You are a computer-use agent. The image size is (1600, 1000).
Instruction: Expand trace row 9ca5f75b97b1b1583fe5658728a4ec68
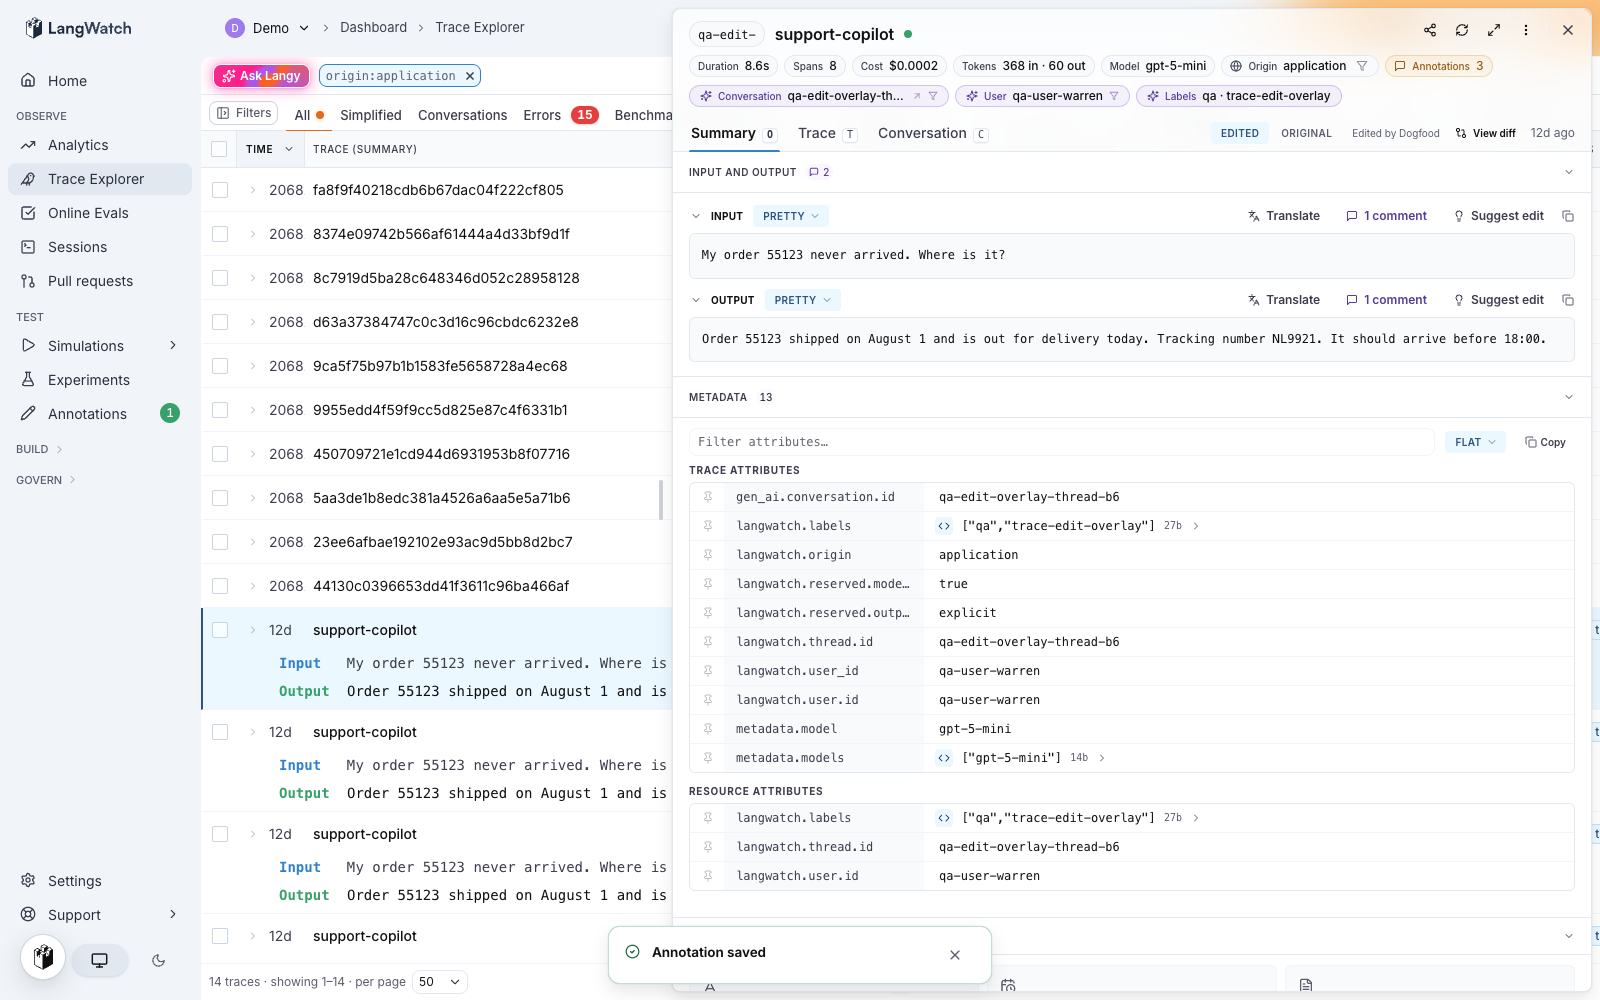pyautogui.click(x=252, y=366)
